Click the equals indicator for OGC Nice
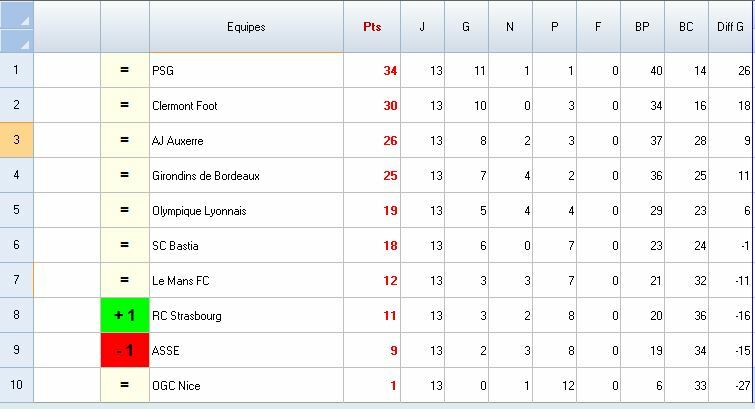Image resolution: width=755 pixels, height=409 pixels. [125, 386]
